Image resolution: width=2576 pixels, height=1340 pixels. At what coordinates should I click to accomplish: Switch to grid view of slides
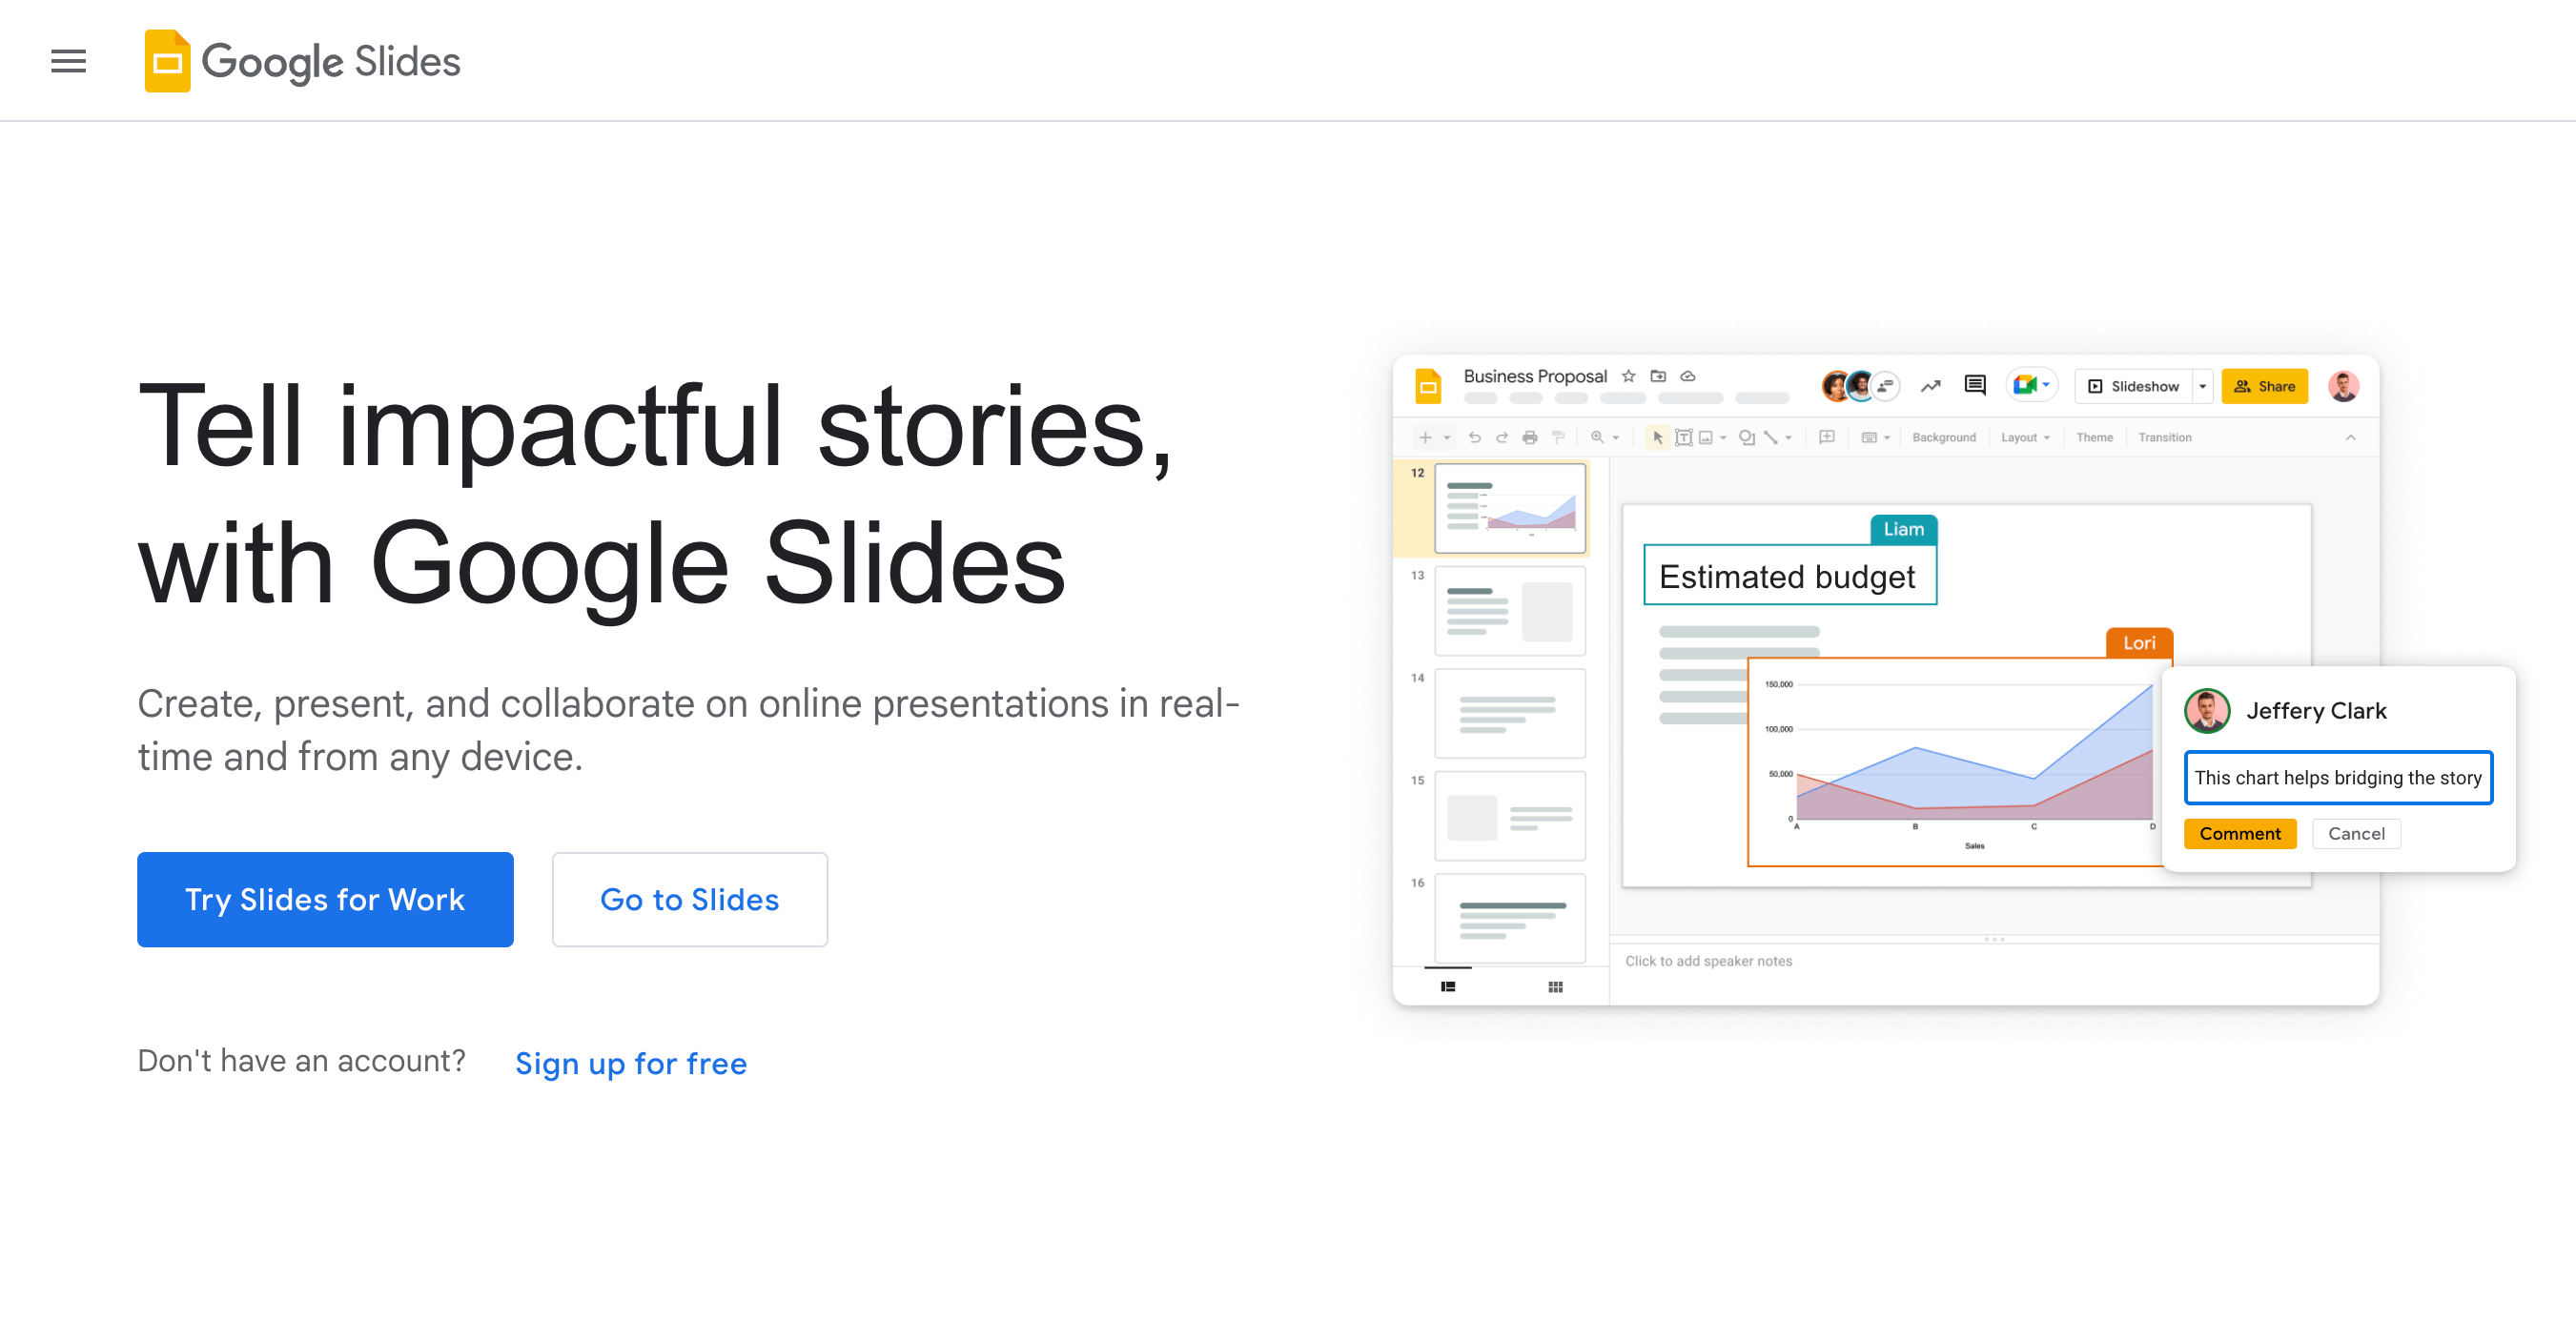tap(1555, 987)
